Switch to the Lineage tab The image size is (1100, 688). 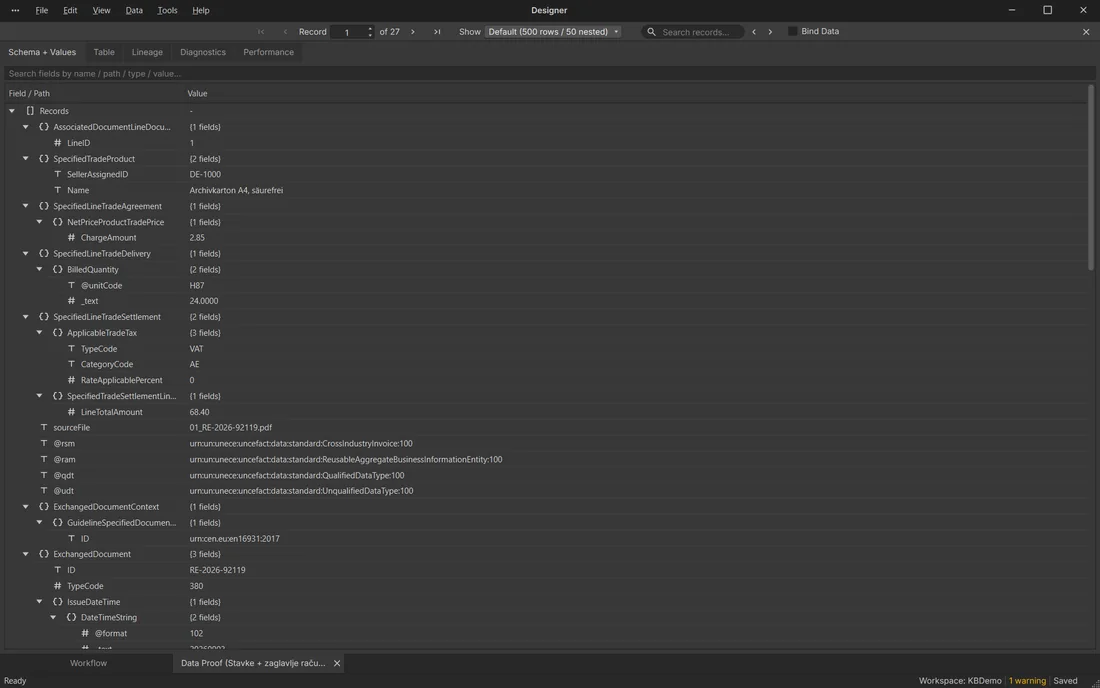[x=147, y=52]
